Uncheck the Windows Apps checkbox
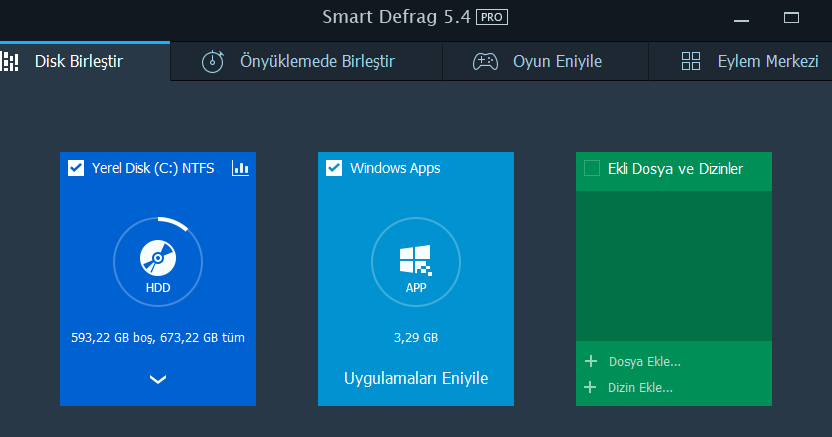The height and width of the screenshot is (437, 832). pyautogui.click(x=334, y=168)
